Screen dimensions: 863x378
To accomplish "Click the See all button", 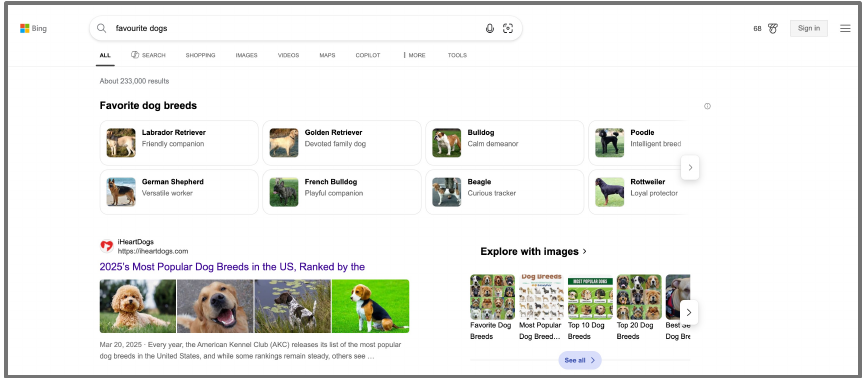I will tap(580, 360).
